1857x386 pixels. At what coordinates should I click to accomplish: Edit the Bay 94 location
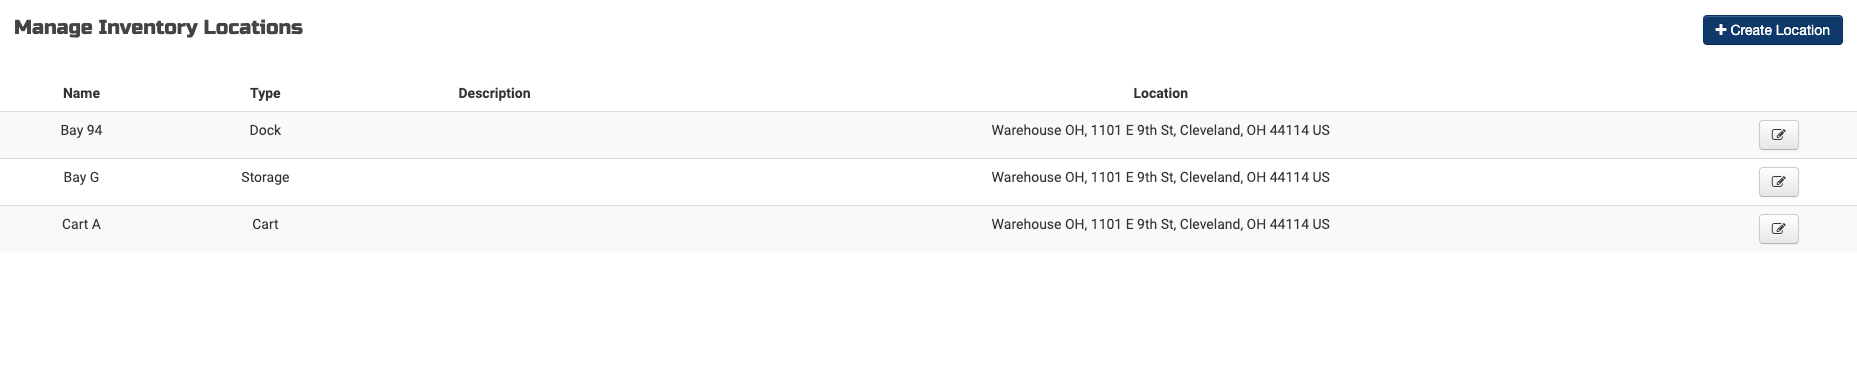click(x=1778, y=135)
